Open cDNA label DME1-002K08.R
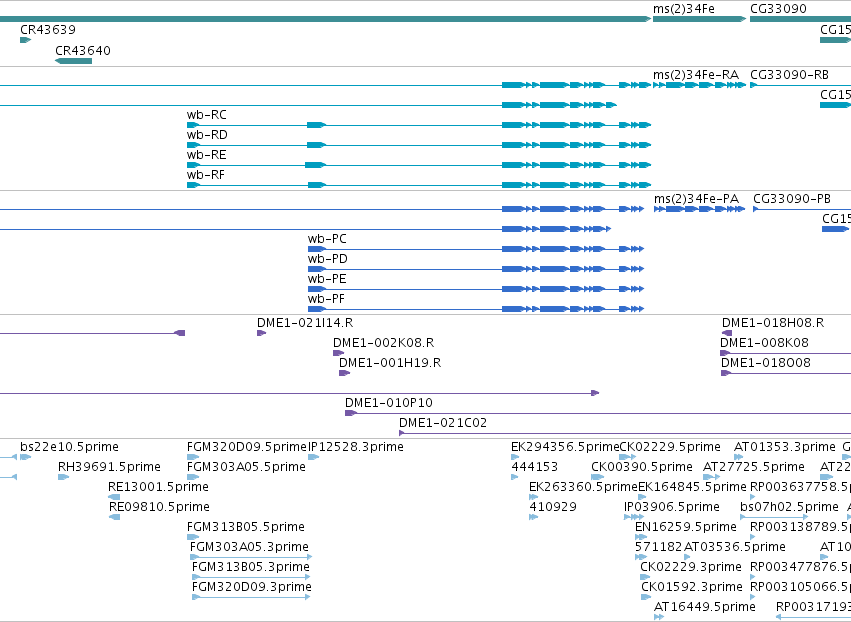 [384, 342]
